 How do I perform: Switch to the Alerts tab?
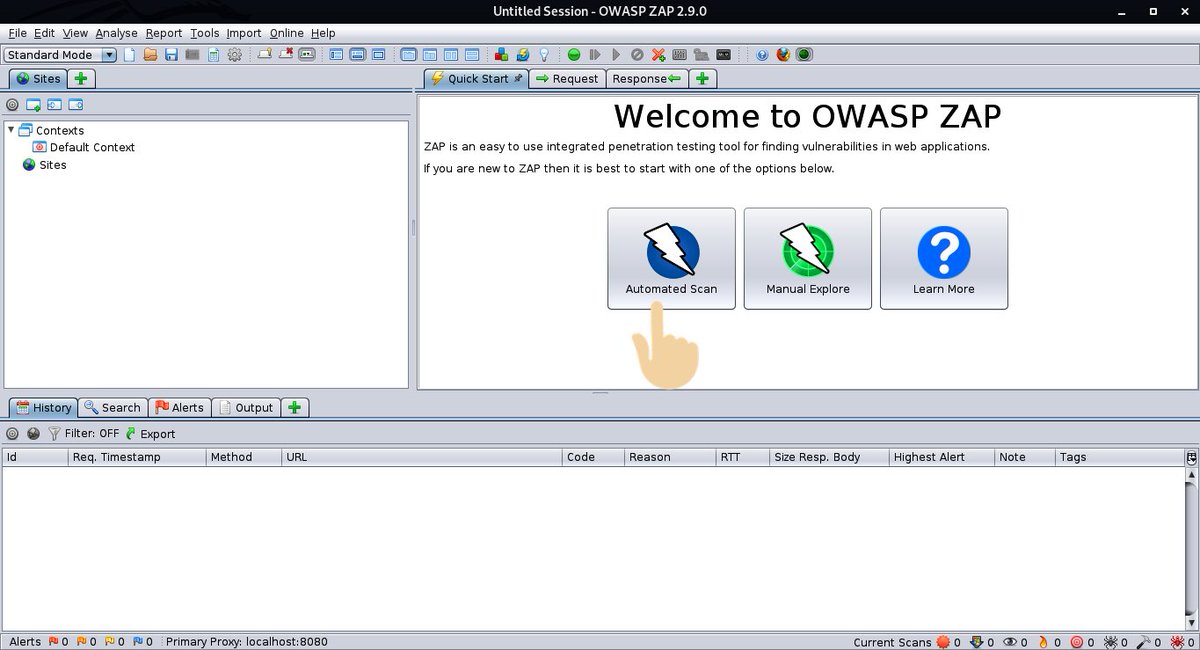180,407
